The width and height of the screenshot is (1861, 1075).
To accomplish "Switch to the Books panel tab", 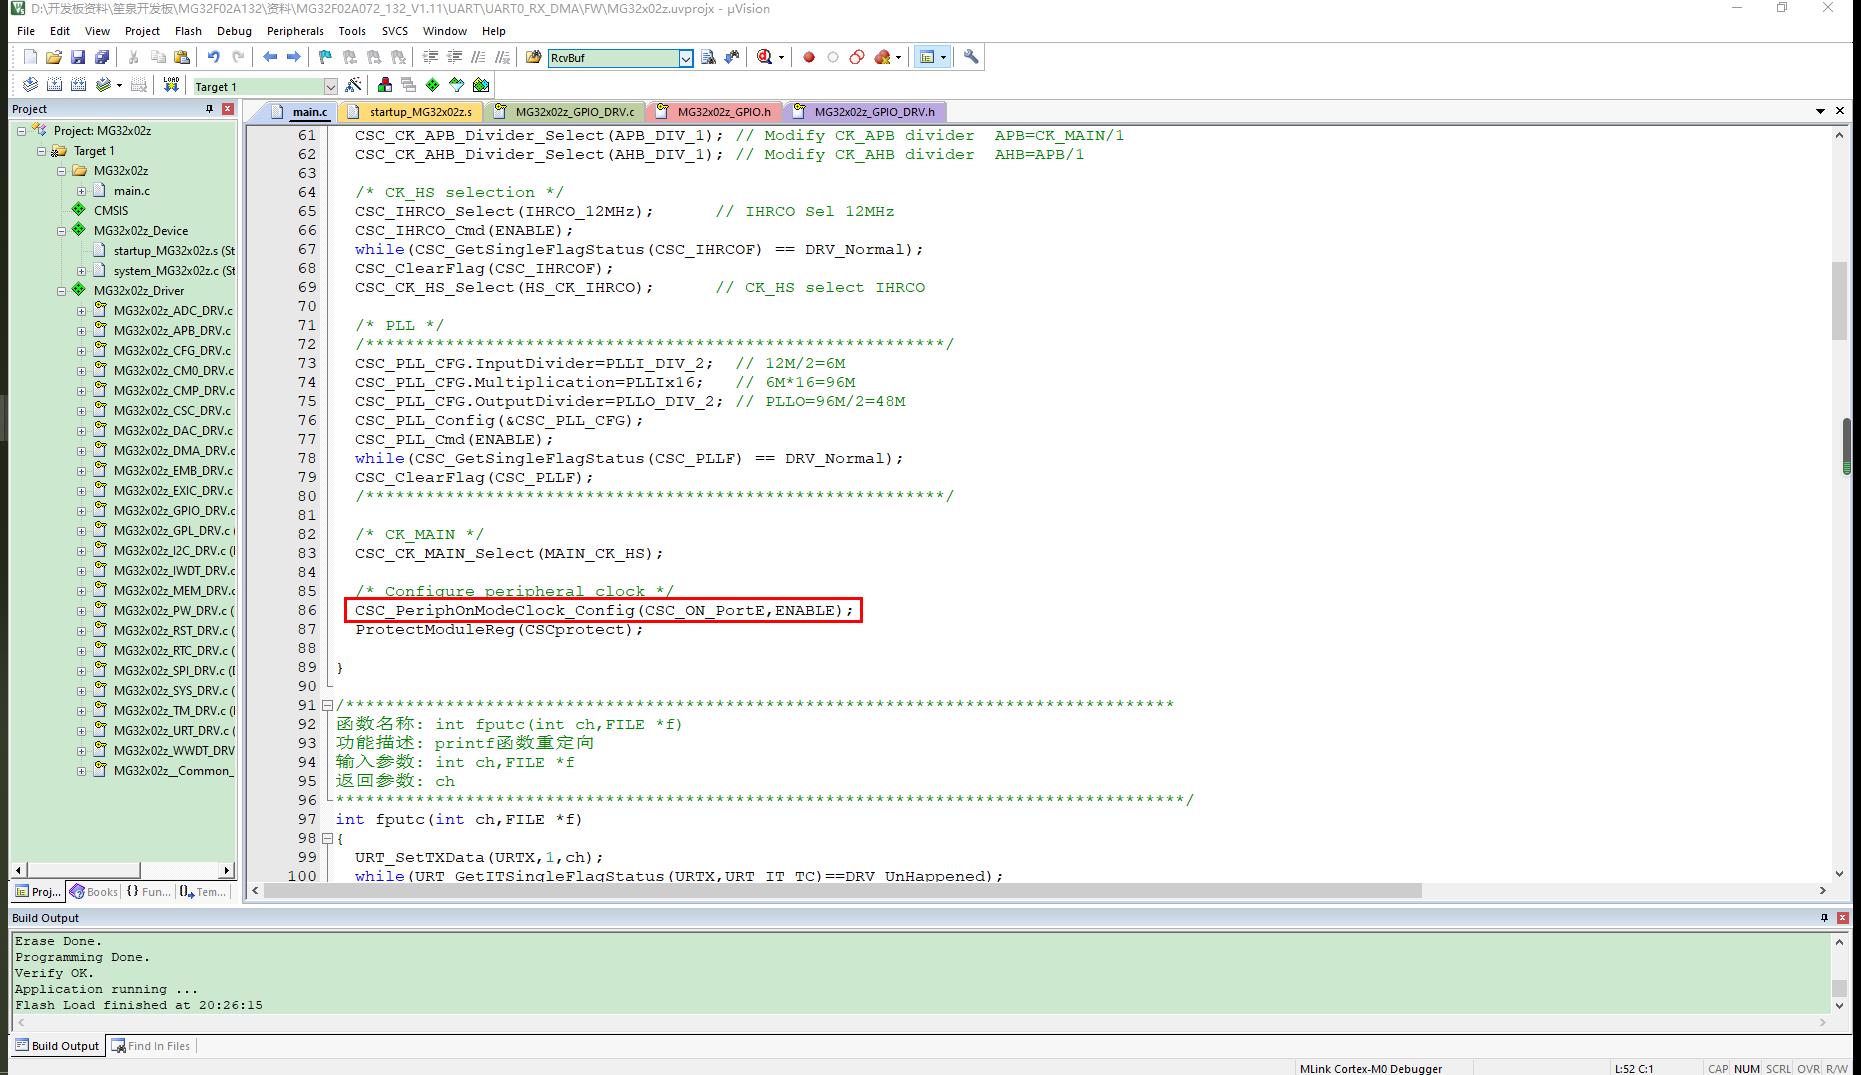I will (x=94, y=892).
